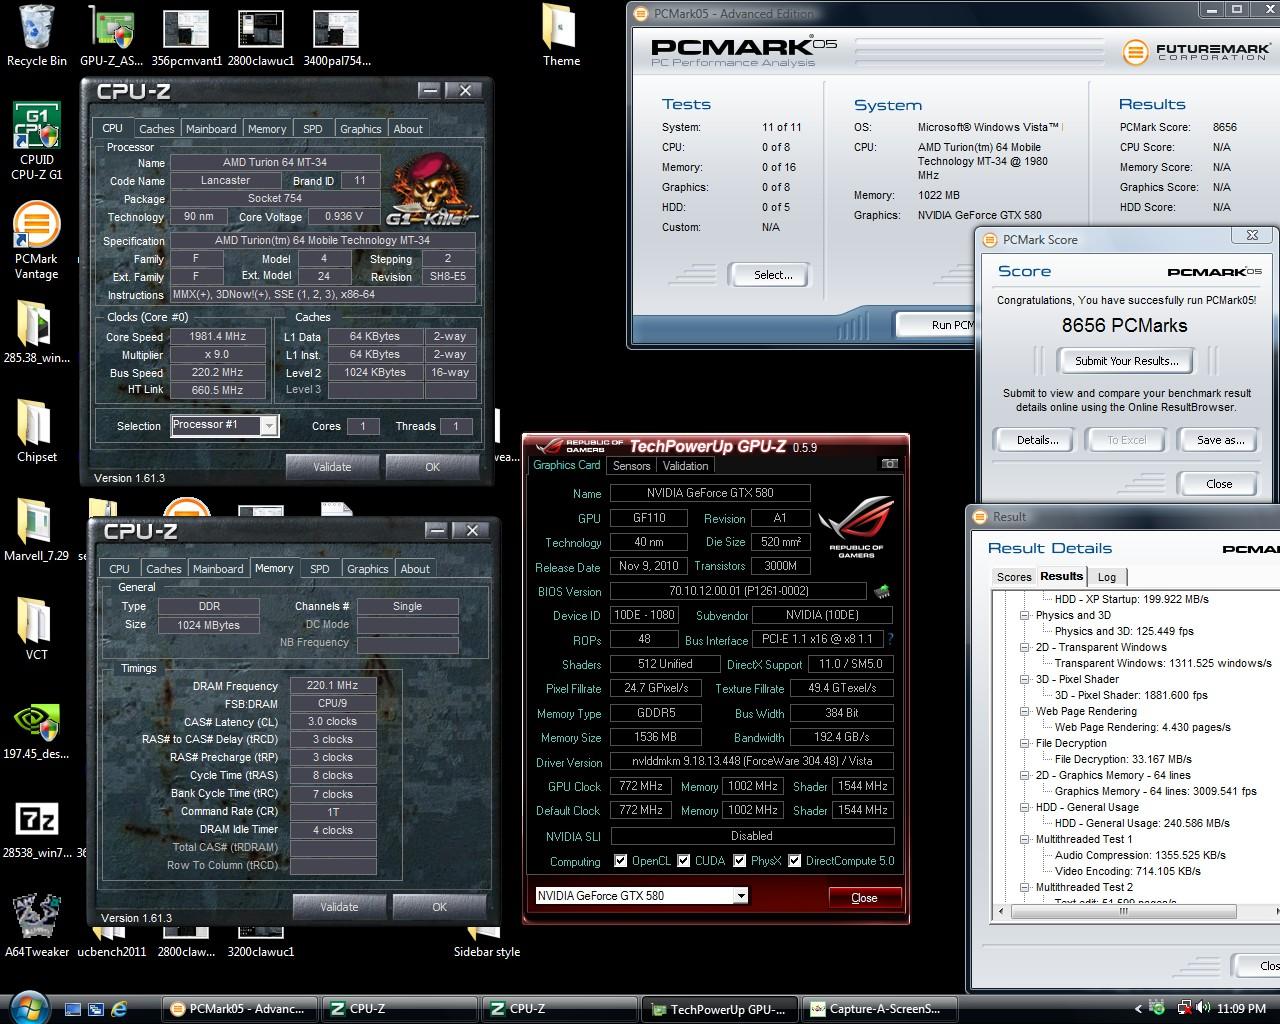1280x1024 pixels.
Task: Toggle the CUDA checkbox in GPU-Z
Action: tap(684, 860)
